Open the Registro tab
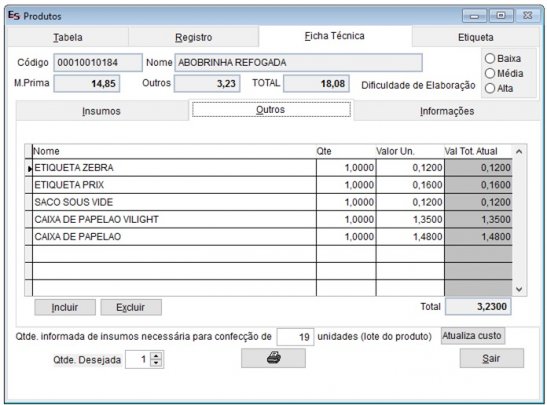Viewport: 547px width, 405px height. click(194, 37)
